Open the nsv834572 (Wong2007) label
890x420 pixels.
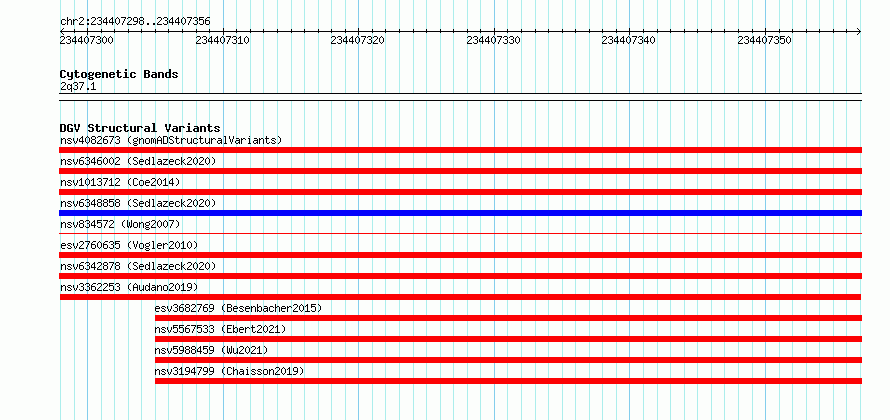pos(120,224)
